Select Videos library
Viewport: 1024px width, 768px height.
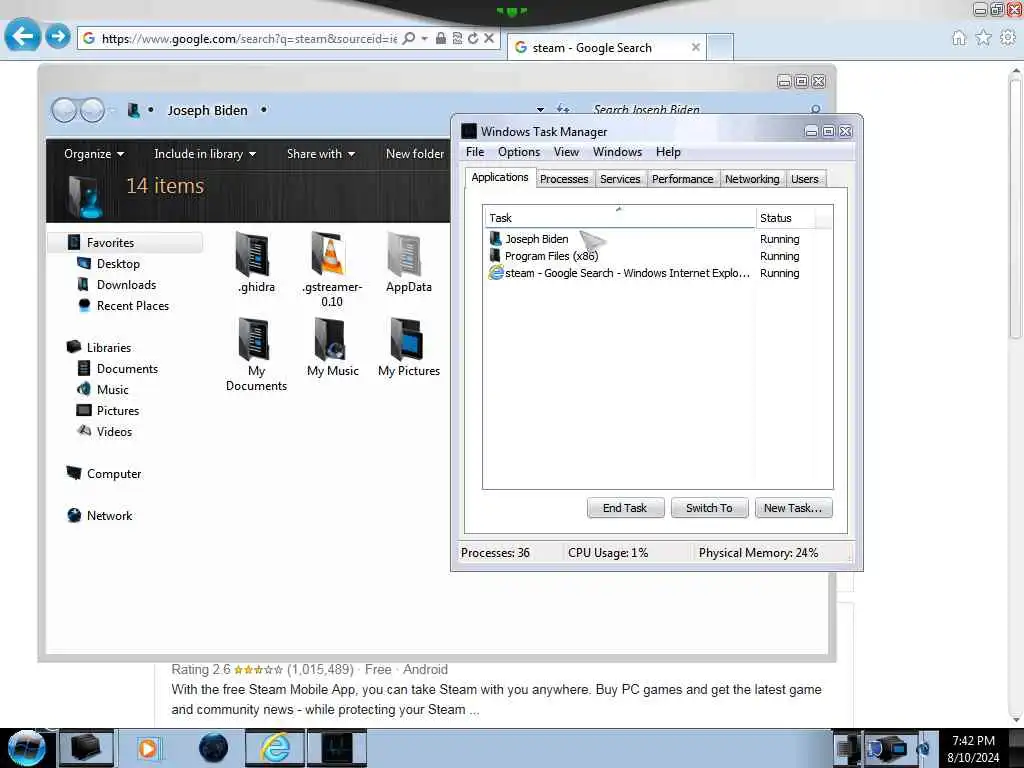114,431
